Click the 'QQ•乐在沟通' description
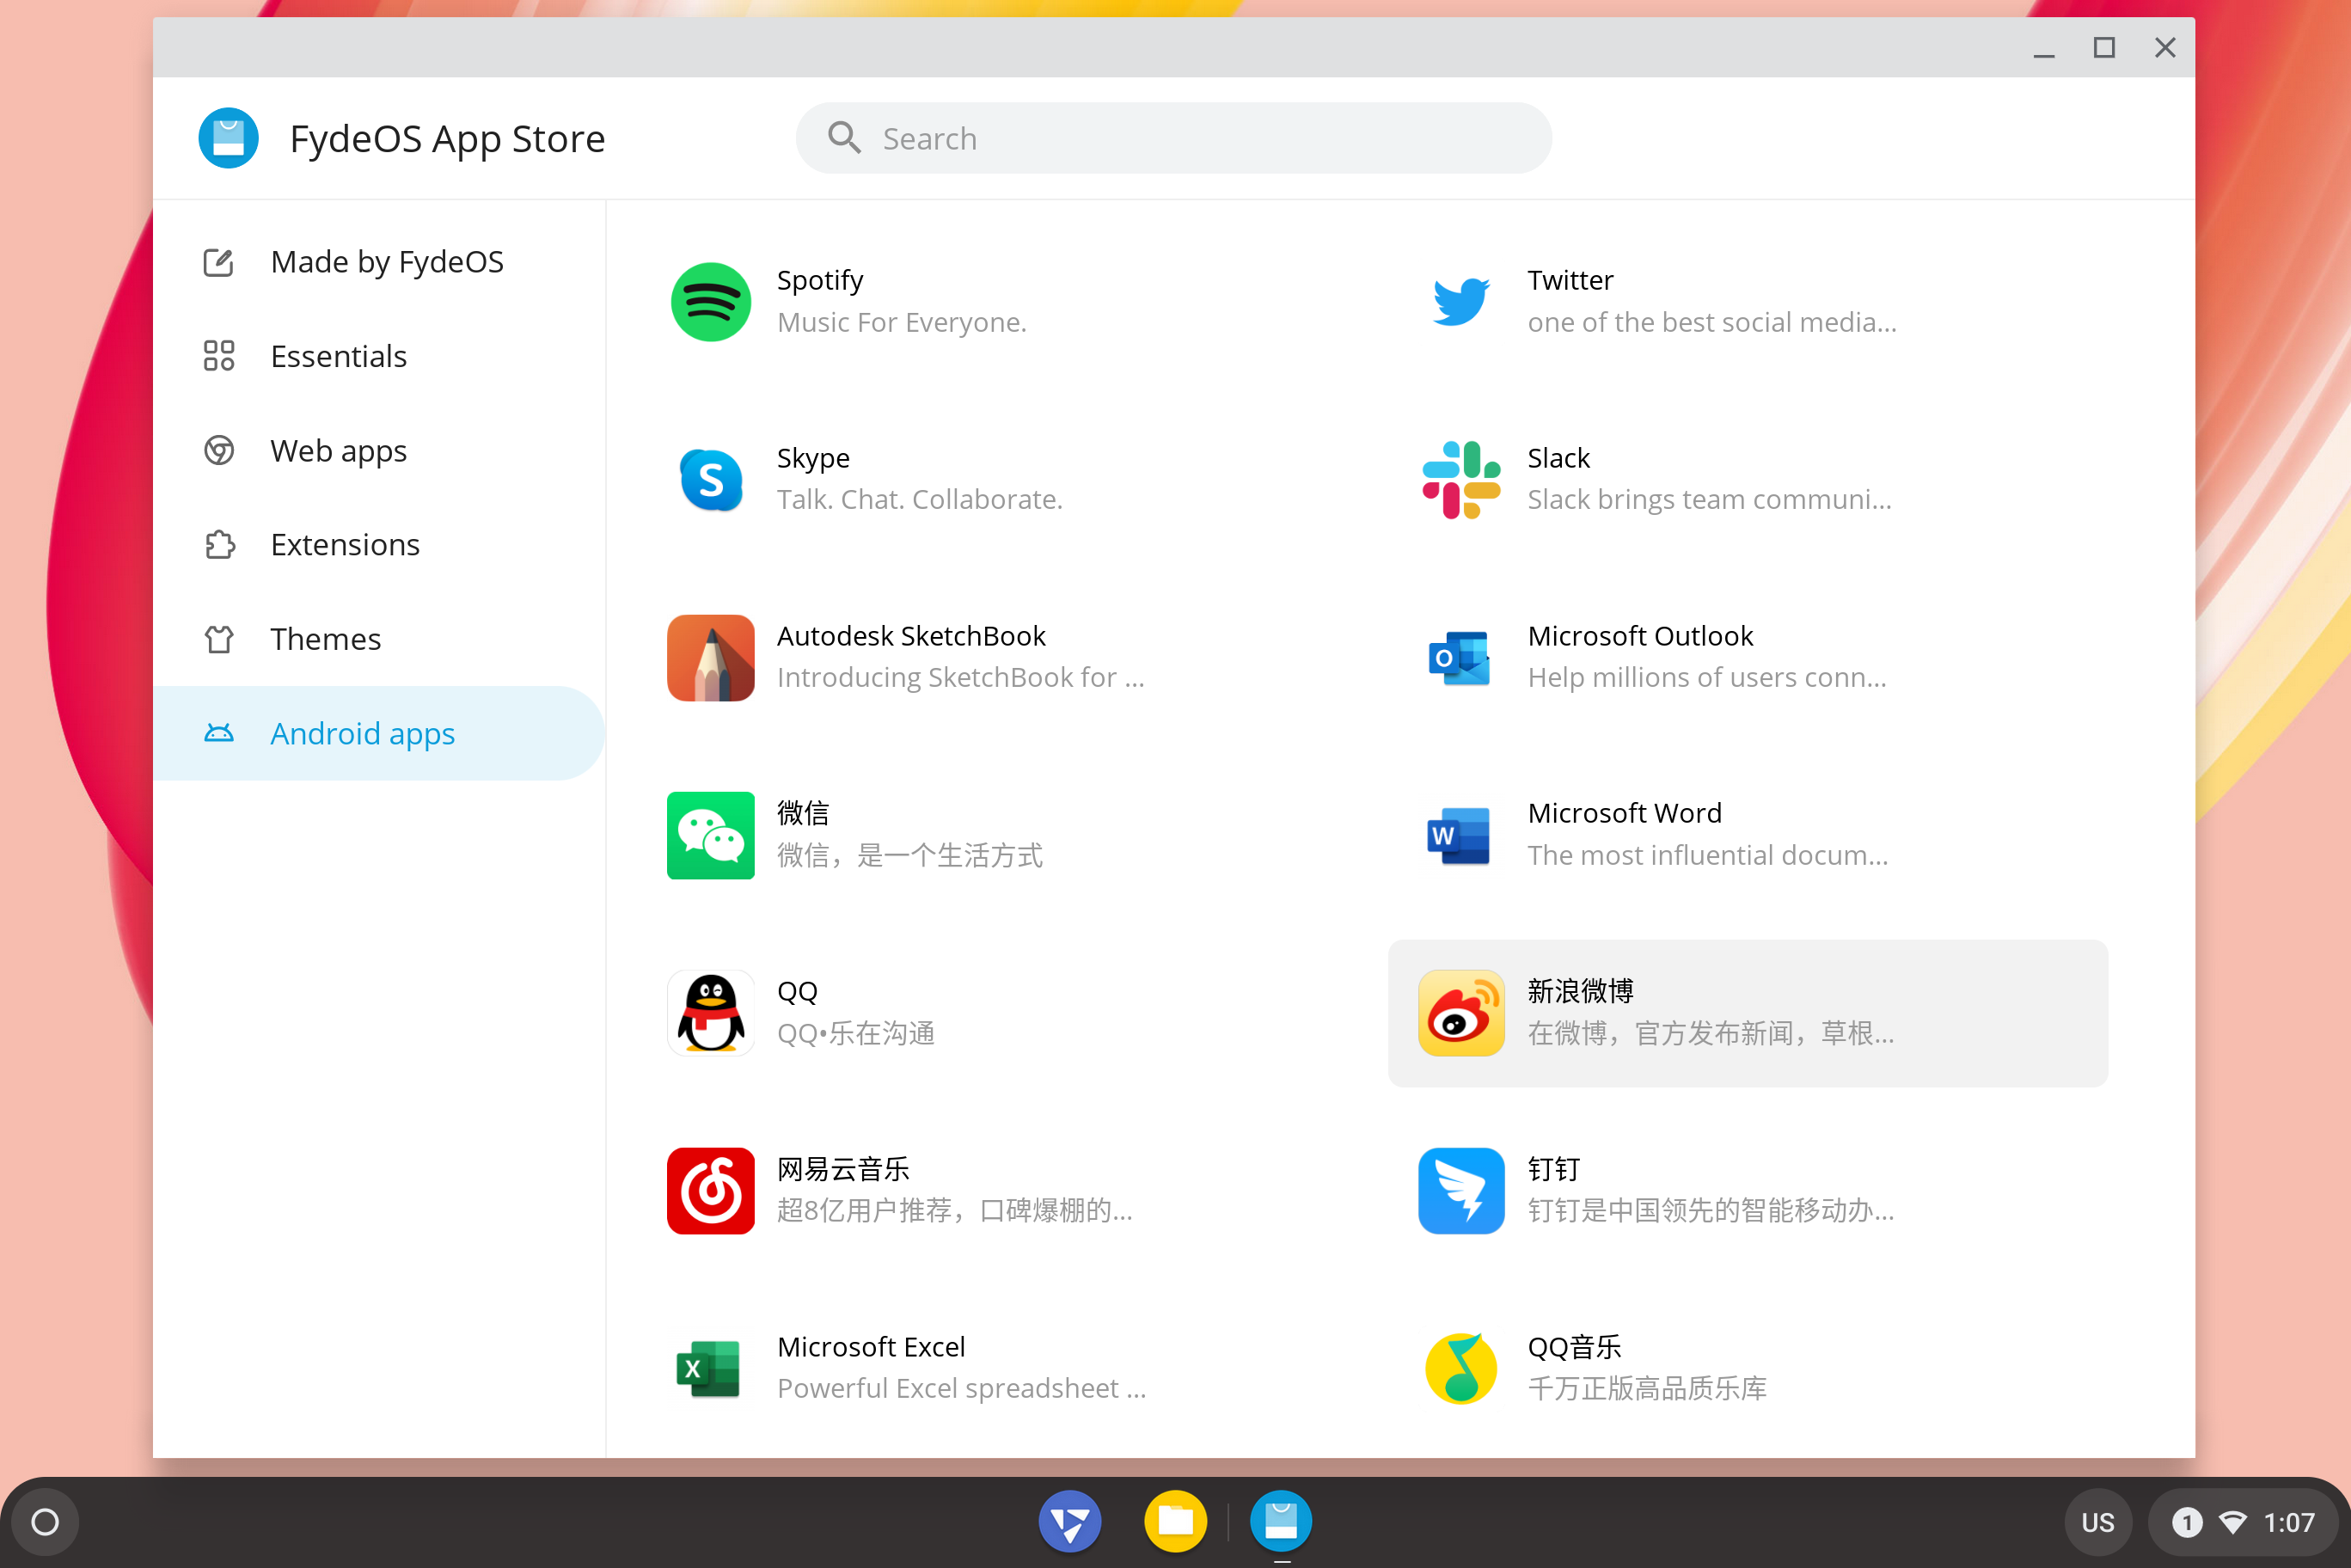 856,1034
